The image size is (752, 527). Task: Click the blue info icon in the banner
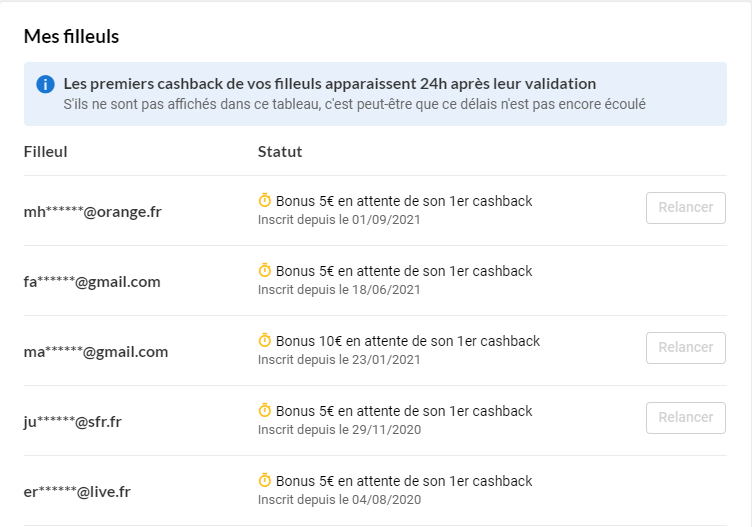(44, 84)
